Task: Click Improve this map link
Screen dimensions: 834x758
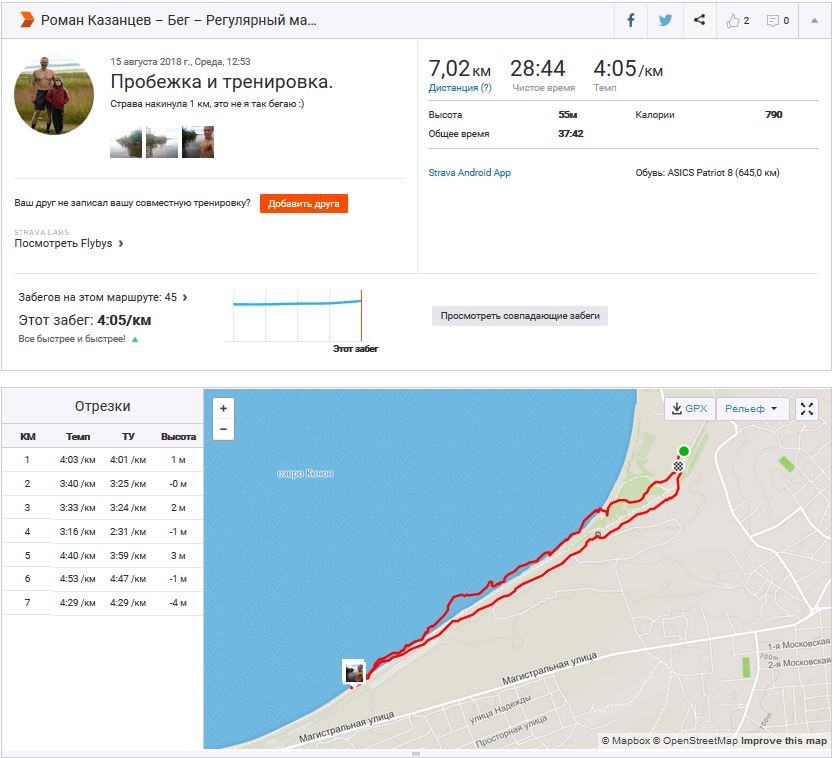Action: (x=784, y=741)
